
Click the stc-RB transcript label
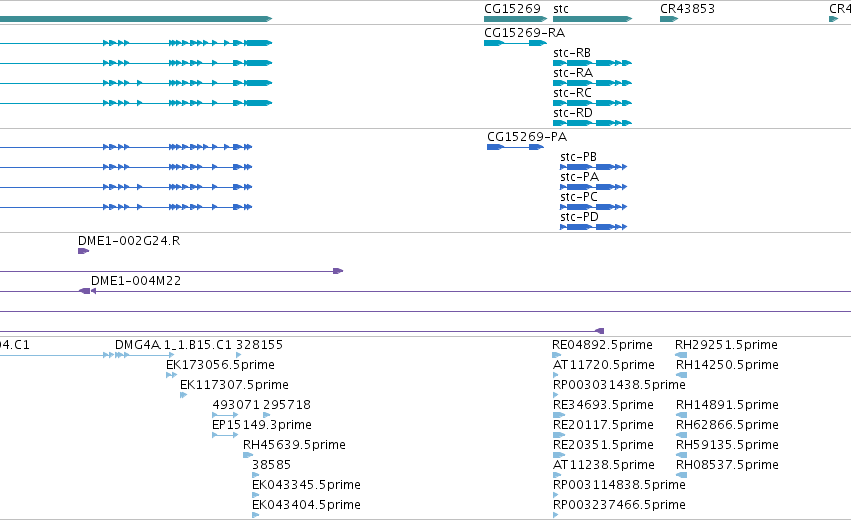coord(572,53)
